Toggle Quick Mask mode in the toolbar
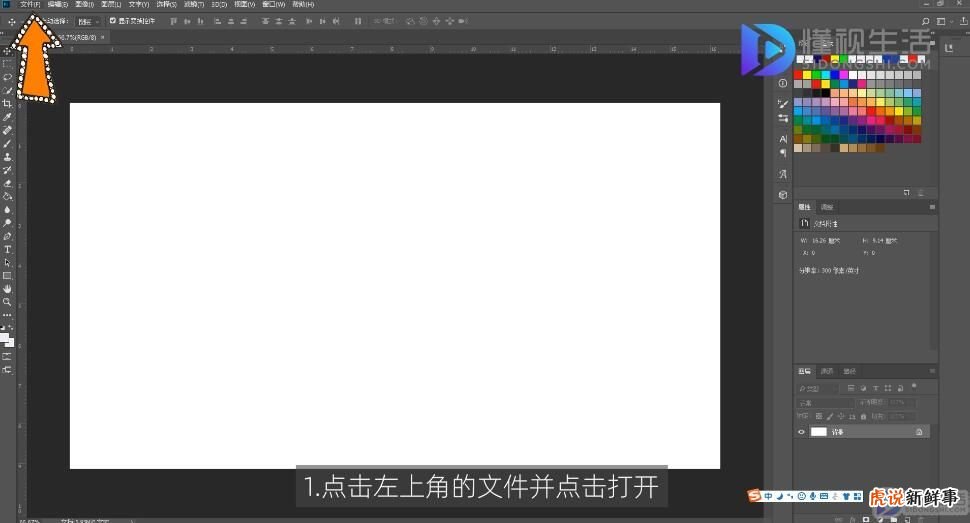 (7, 357)
